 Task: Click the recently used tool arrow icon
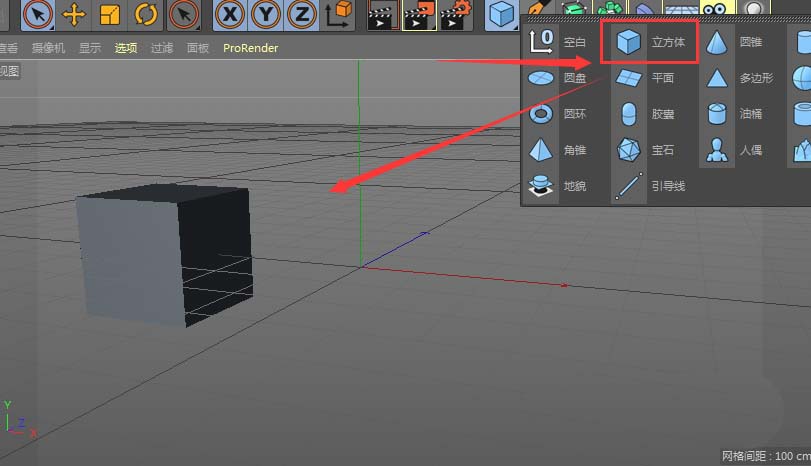(x=184, y=14)
